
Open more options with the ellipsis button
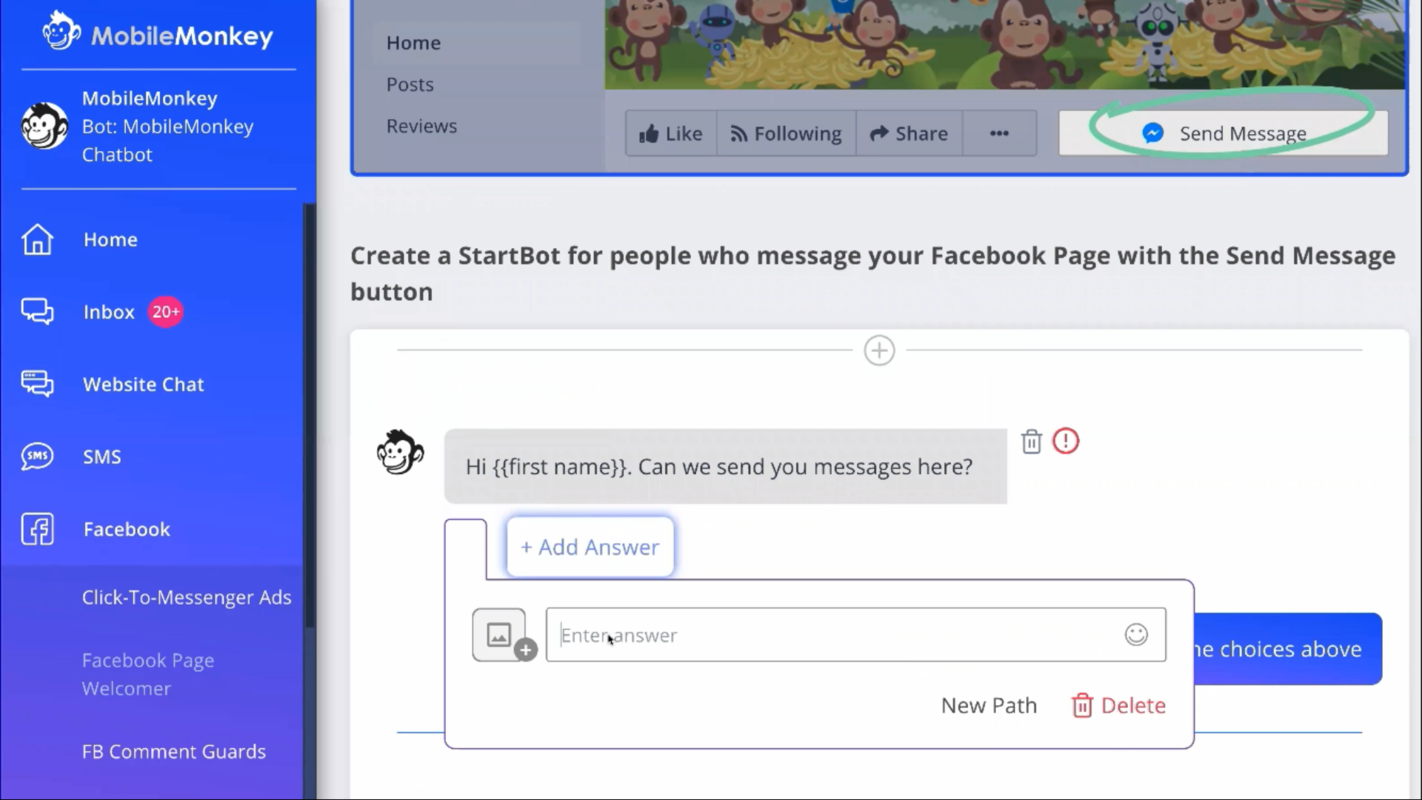[x=999, y=132]
